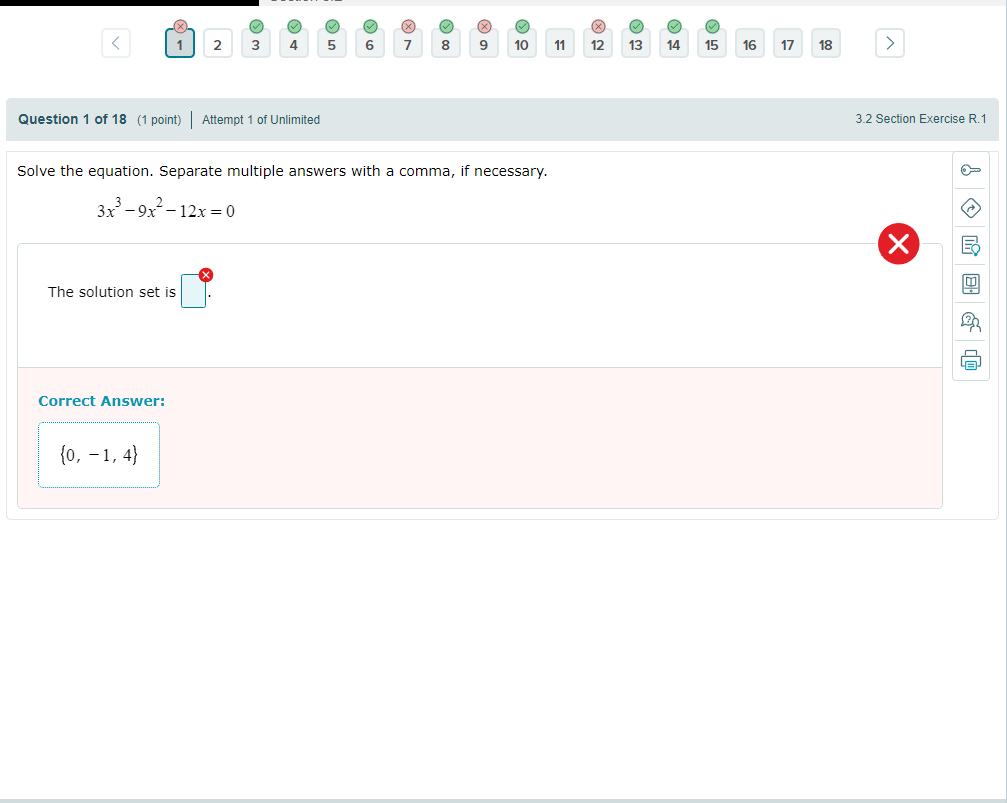Select question 2 in navigator
Screen dimensions: 1007x803
218,44
